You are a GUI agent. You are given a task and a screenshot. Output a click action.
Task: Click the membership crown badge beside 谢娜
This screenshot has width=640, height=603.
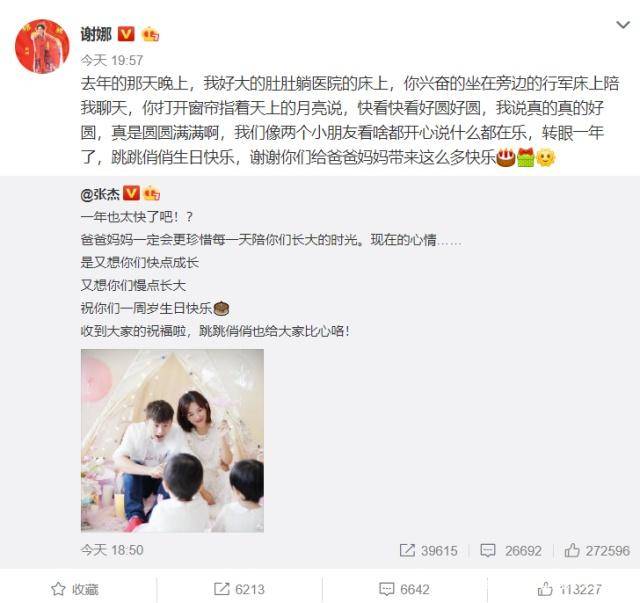[150, 34]
